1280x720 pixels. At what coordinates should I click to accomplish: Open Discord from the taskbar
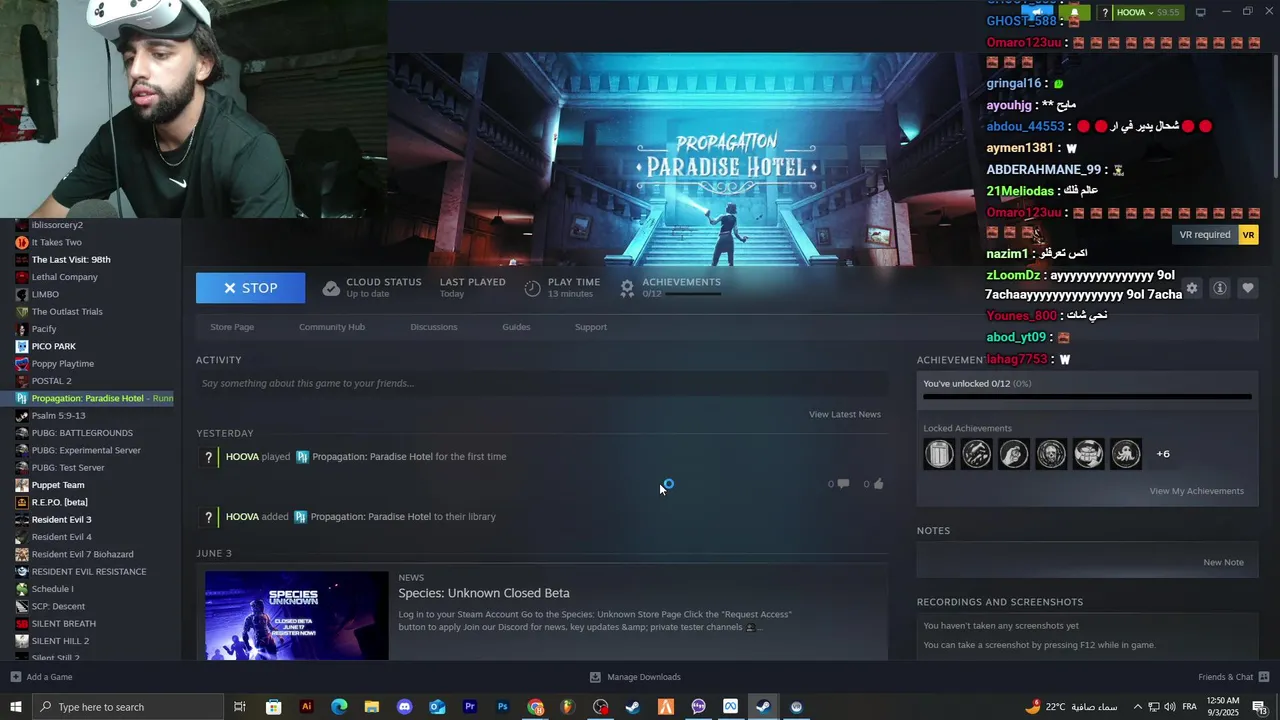click(404, 707)
